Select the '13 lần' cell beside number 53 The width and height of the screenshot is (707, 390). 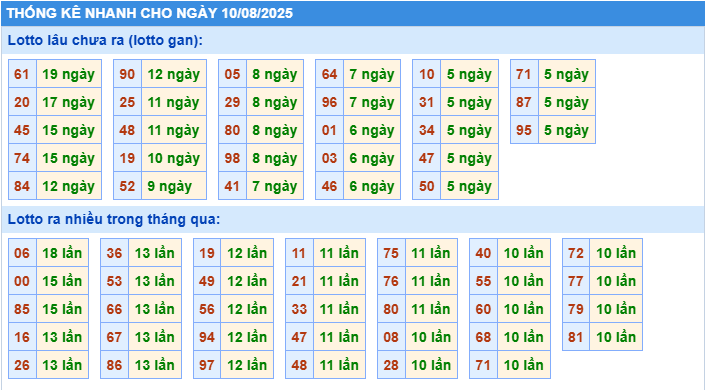[155, 281]
